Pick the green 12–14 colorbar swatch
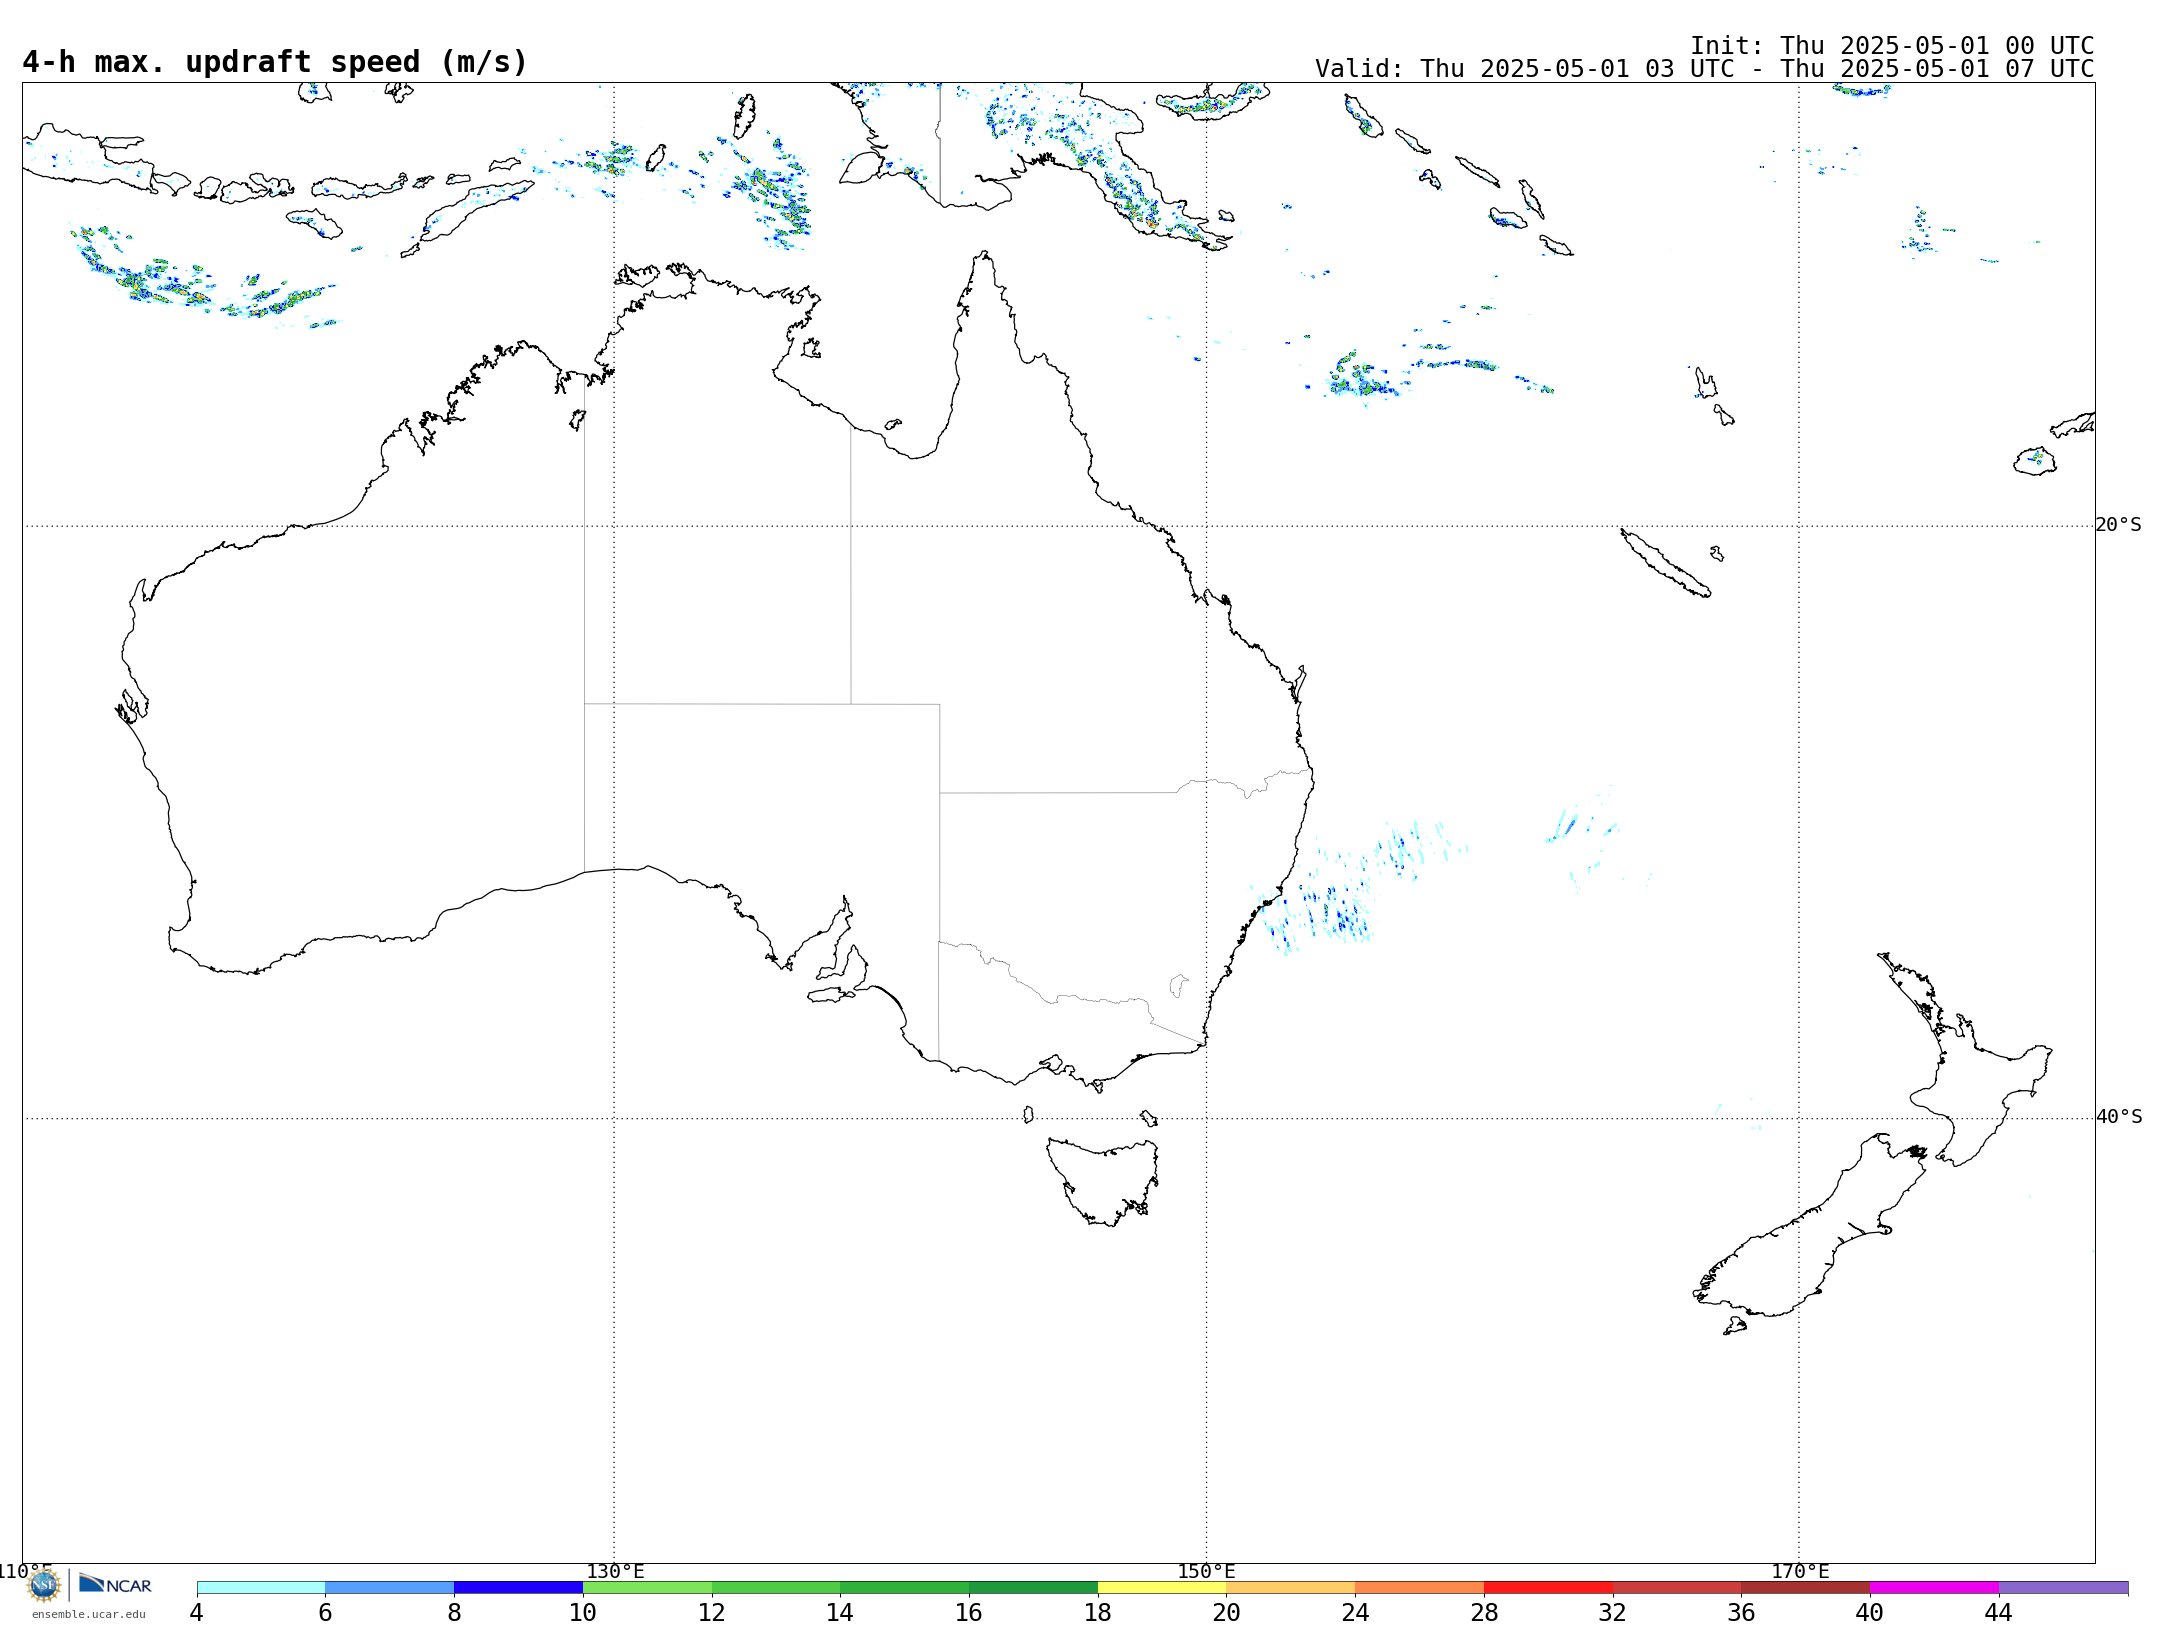Viewport: 2160px width, 1626px height. coord(776,1588)
